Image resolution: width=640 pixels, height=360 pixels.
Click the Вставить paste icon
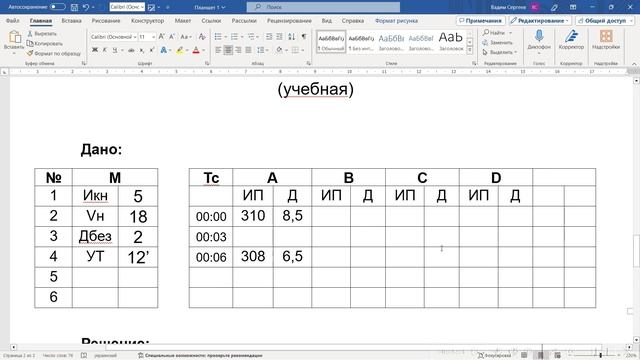tap(14, 38)
